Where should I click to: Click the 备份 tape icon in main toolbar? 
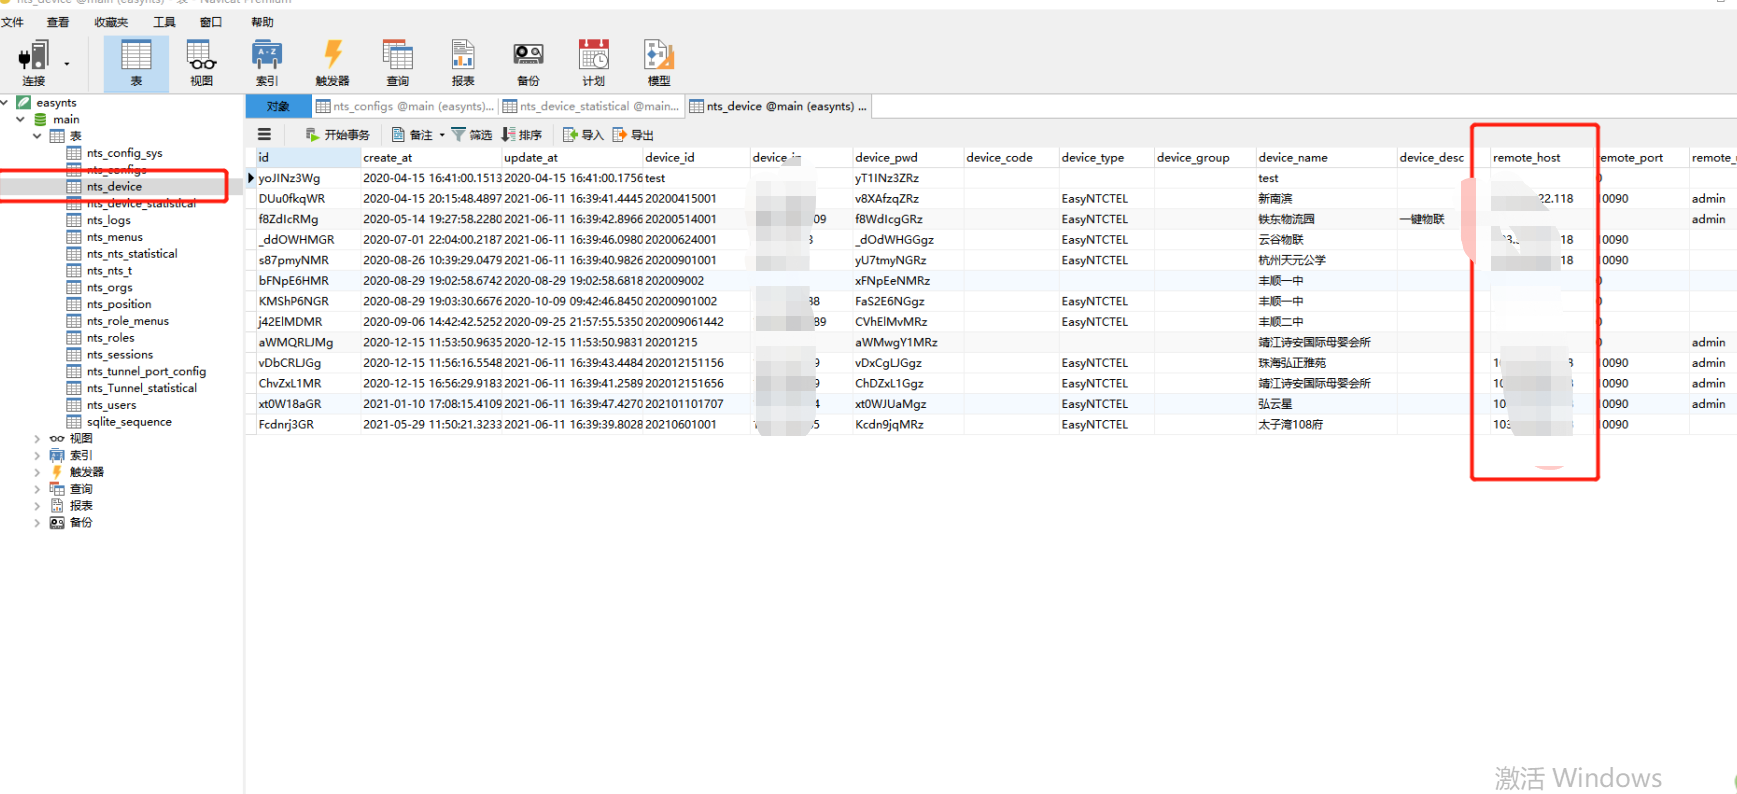(528, 63)
